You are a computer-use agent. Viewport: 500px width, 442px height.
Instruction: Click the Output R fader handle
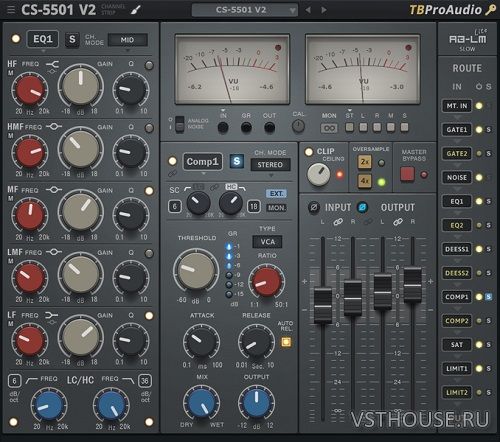point(412,284)
